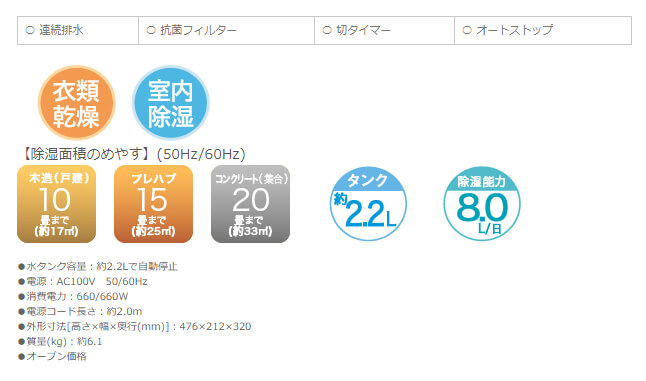The width and height of the screenshot is (646, 381).
Task: Click the blue 室内除湿 circle badge
Action: click(171, 103)
